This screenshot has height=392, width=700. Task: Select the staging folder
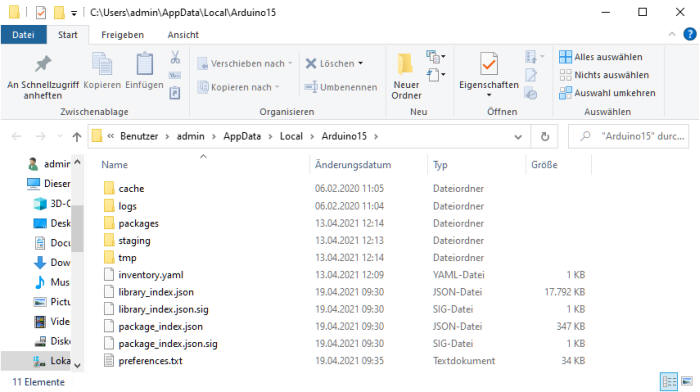pyautogui.click(x=134, y=241)
